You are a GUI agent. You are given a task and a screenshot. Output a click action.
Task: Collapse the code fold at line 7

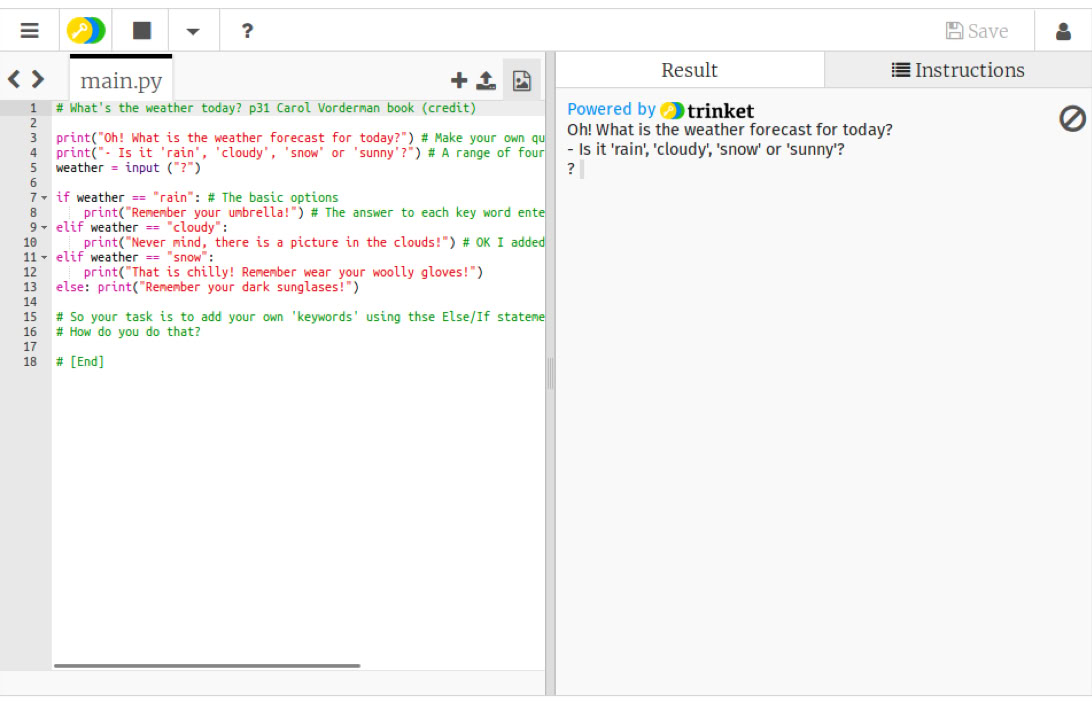point(45,198)
